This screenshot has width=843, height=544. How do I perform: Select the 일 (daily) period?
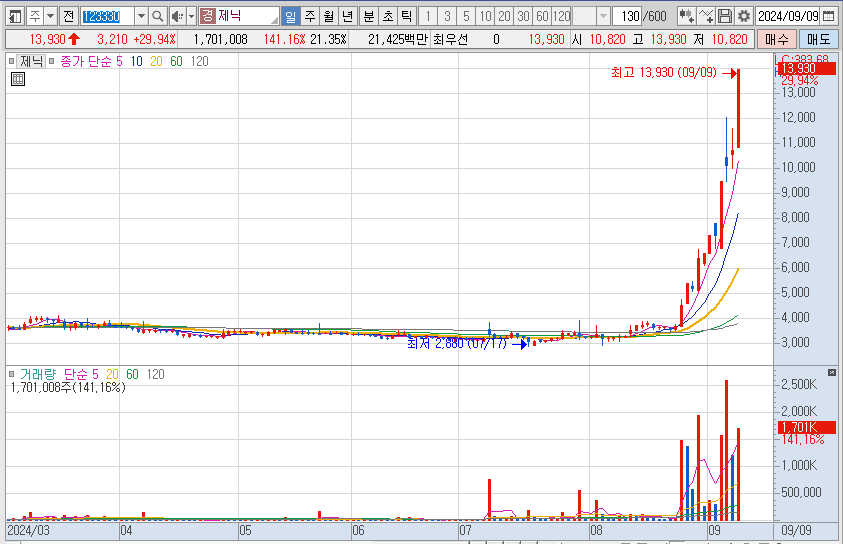click(290, 16)
